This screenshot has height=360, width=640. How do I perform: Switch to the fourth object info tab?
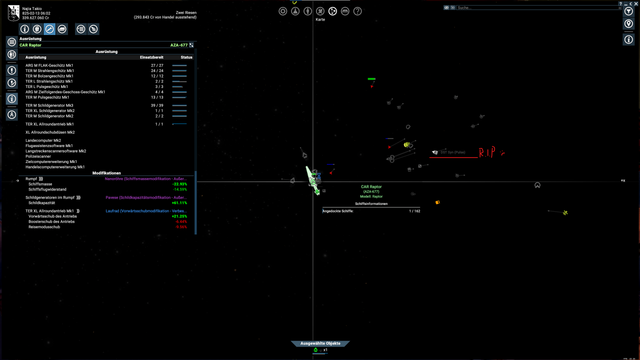62,29
